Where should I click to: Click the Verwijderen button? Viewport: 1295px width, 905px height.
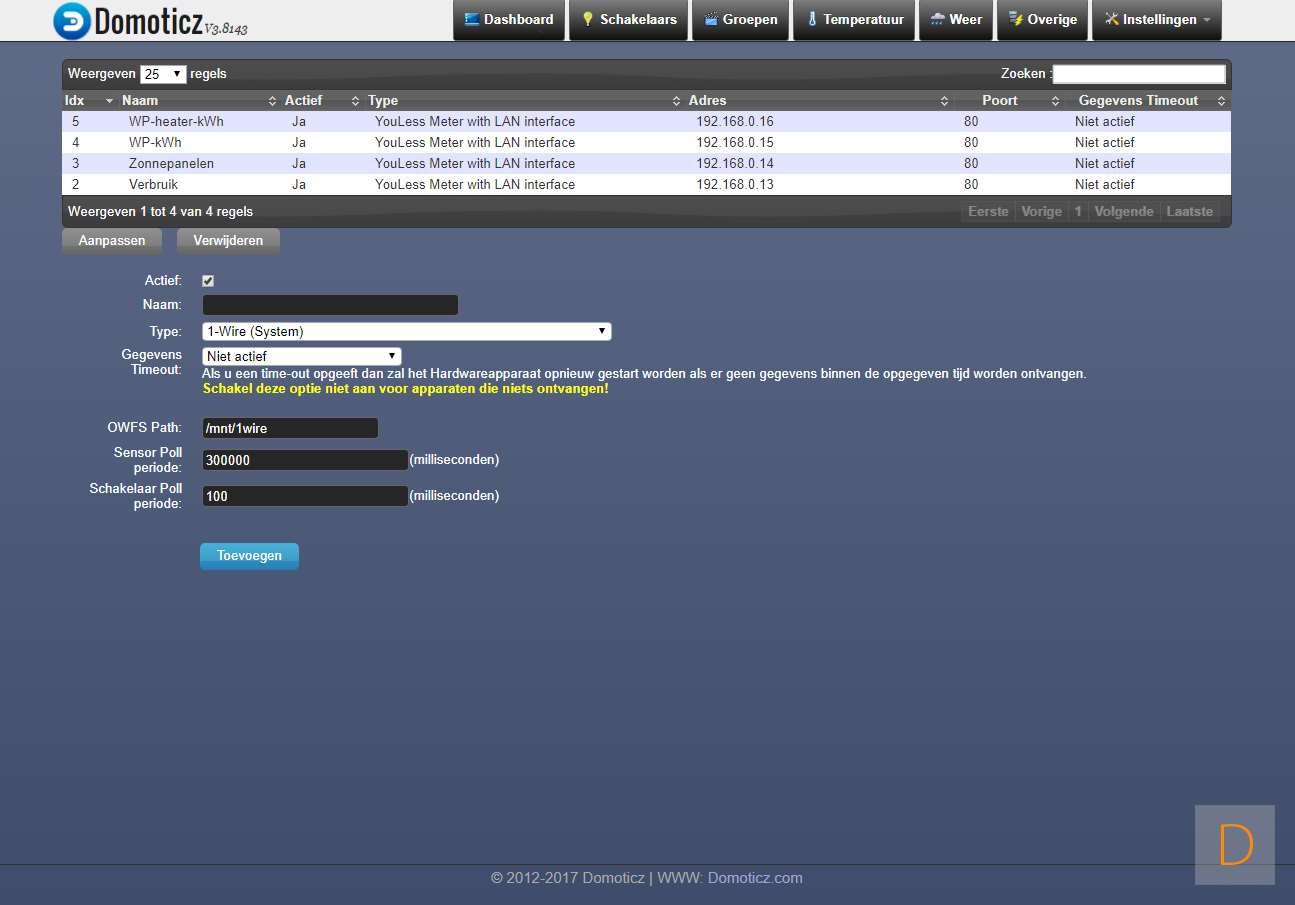tap(228, 241)
